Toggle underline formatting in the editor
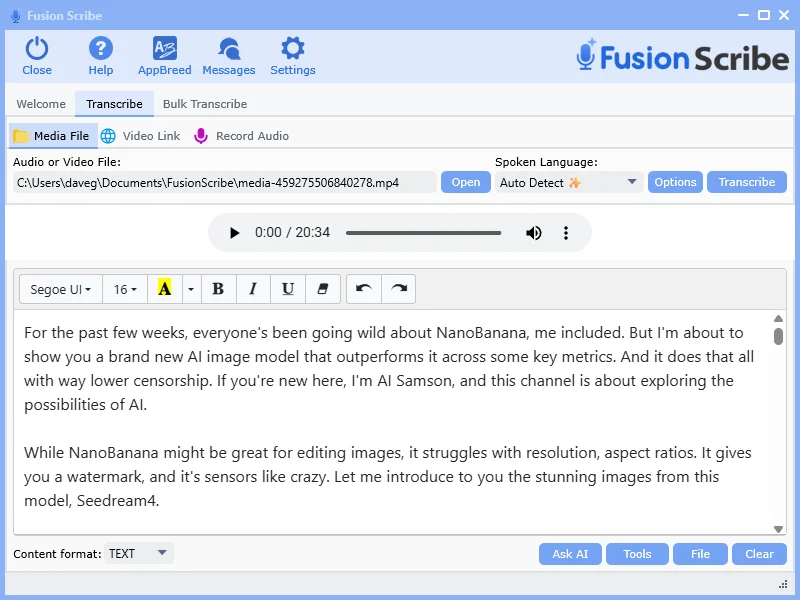Viewport: 800px width, 600px height. click(287, 289)
